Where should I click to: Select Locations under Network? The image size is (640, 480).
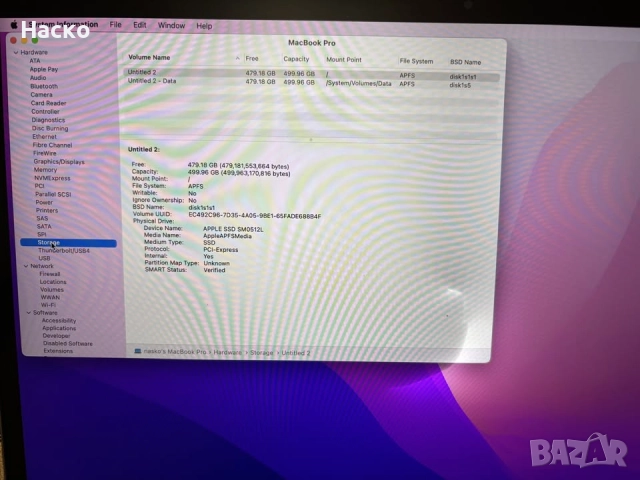53,282
